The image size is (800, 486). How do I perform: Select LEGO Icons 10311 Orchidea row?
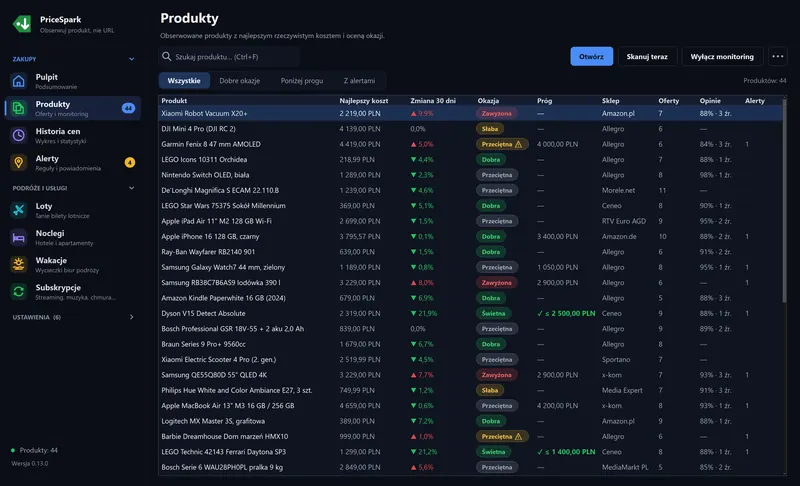(470, 160)
